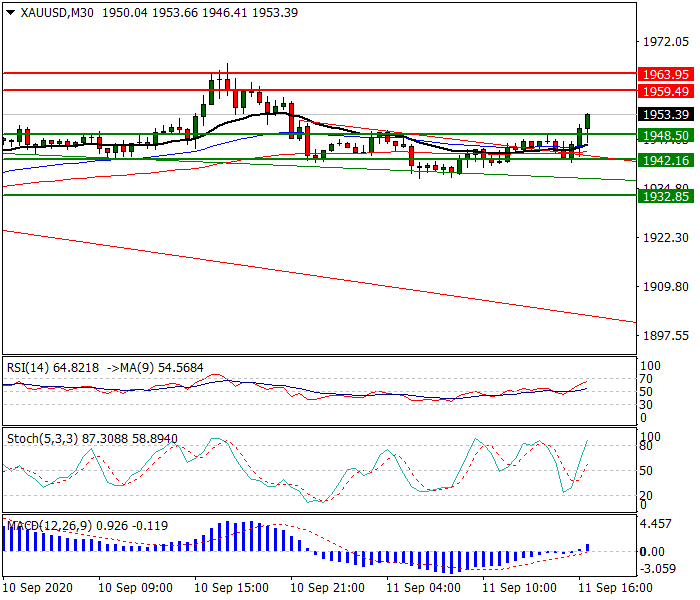Click the 10 Sep 21:00 time label
Image resolution: width=700 pixels, height=600 pixels.
(327, 588)
